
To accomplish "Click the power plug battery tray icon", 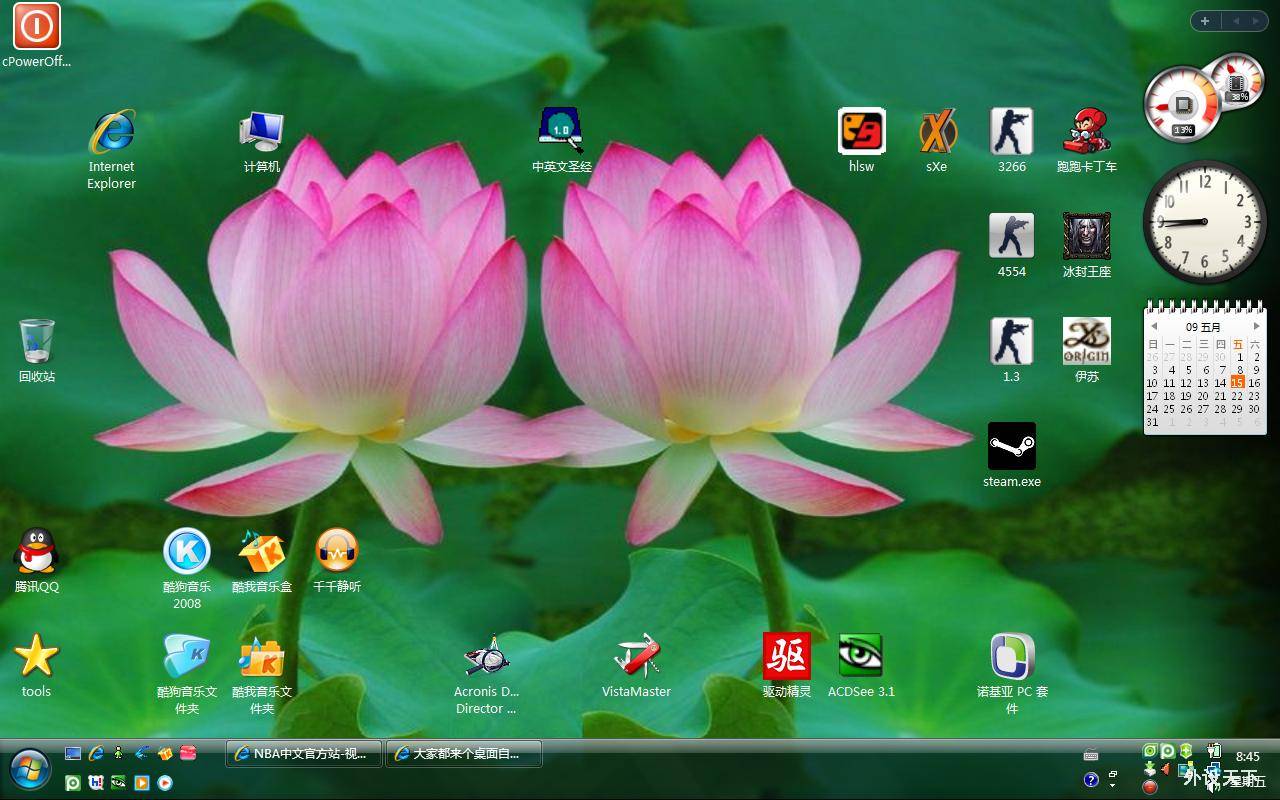I will coord(1214,750).
